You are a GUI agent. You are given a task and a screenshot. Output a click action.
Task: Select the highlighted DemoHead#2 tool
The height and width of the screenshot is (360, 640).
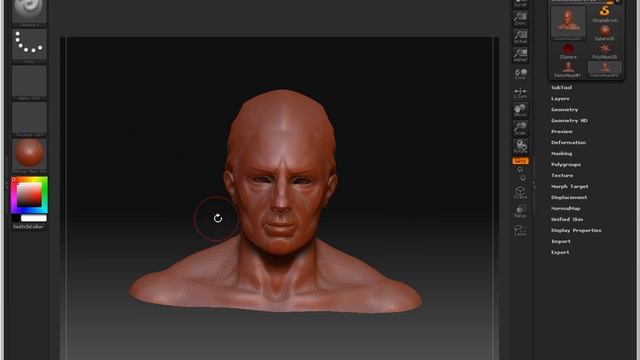(x=605, y=69)
